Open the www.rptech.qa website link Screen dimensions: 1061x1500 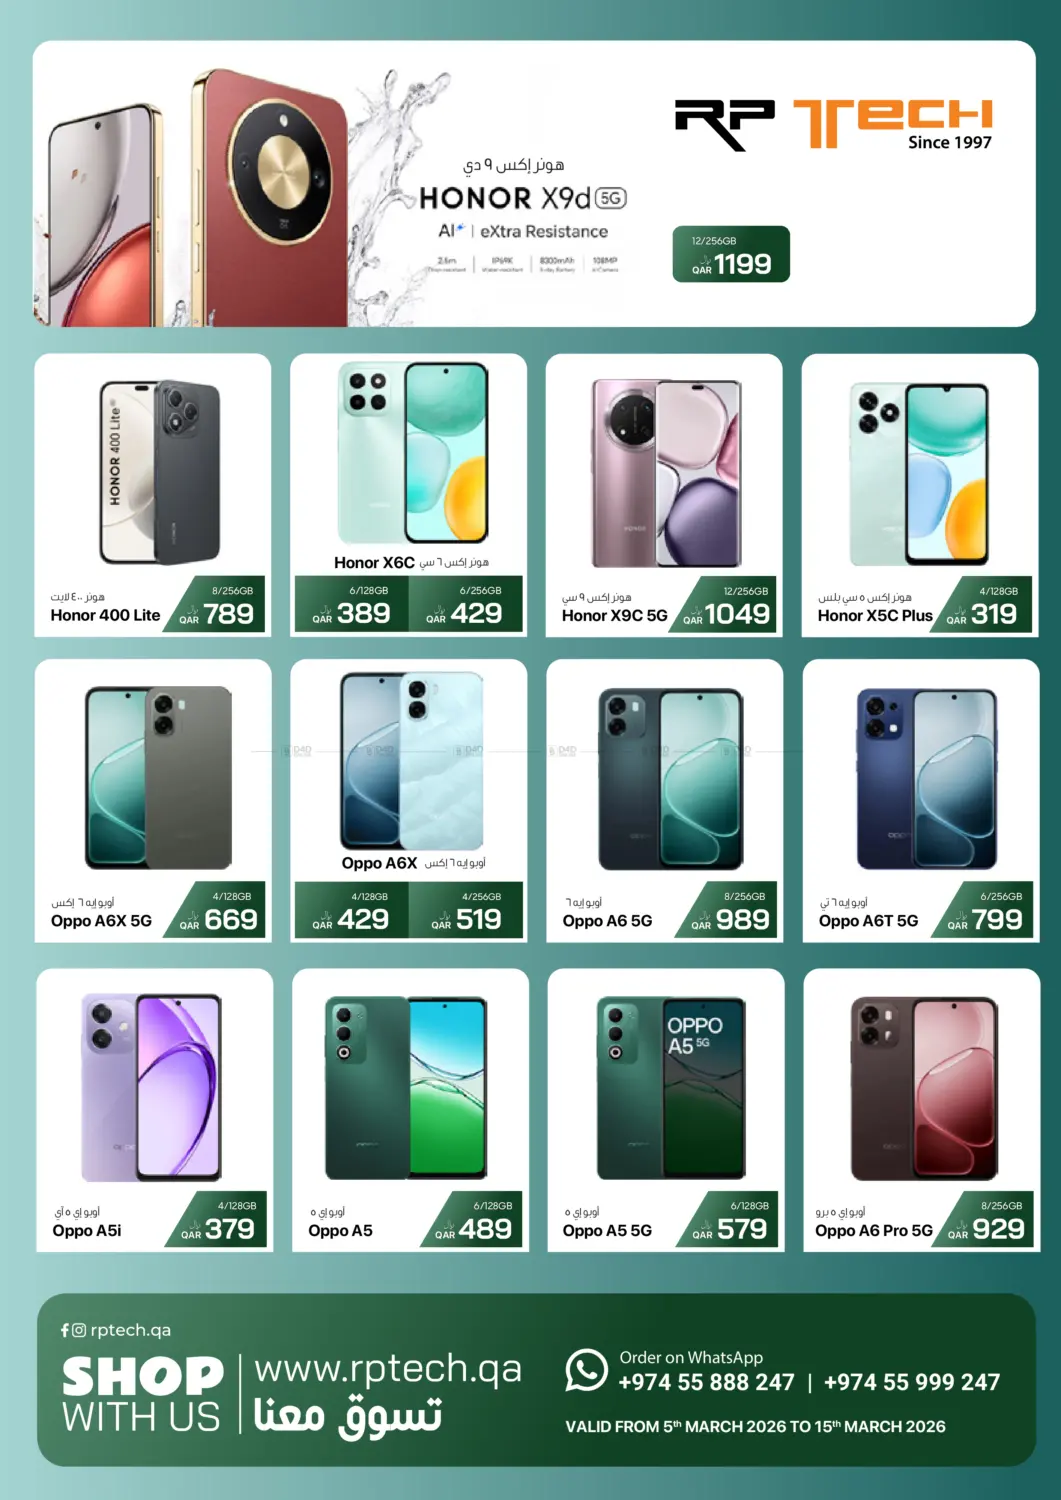coord(388,1368)
